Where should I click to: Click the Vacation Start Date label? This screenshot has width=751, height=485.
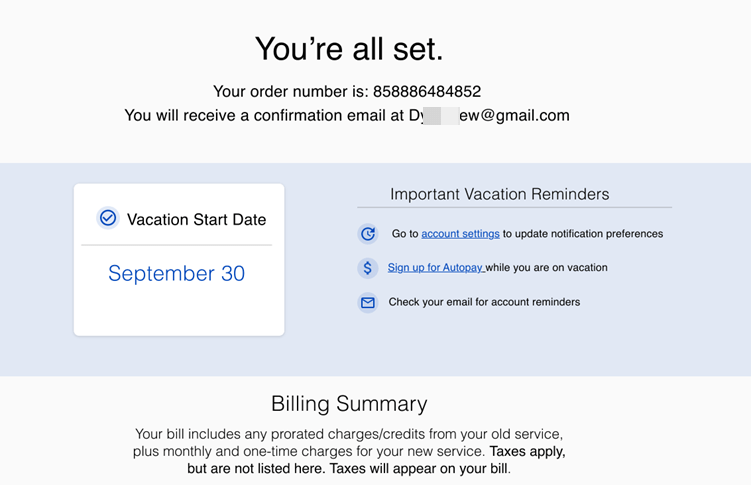[x=196, y=220]
